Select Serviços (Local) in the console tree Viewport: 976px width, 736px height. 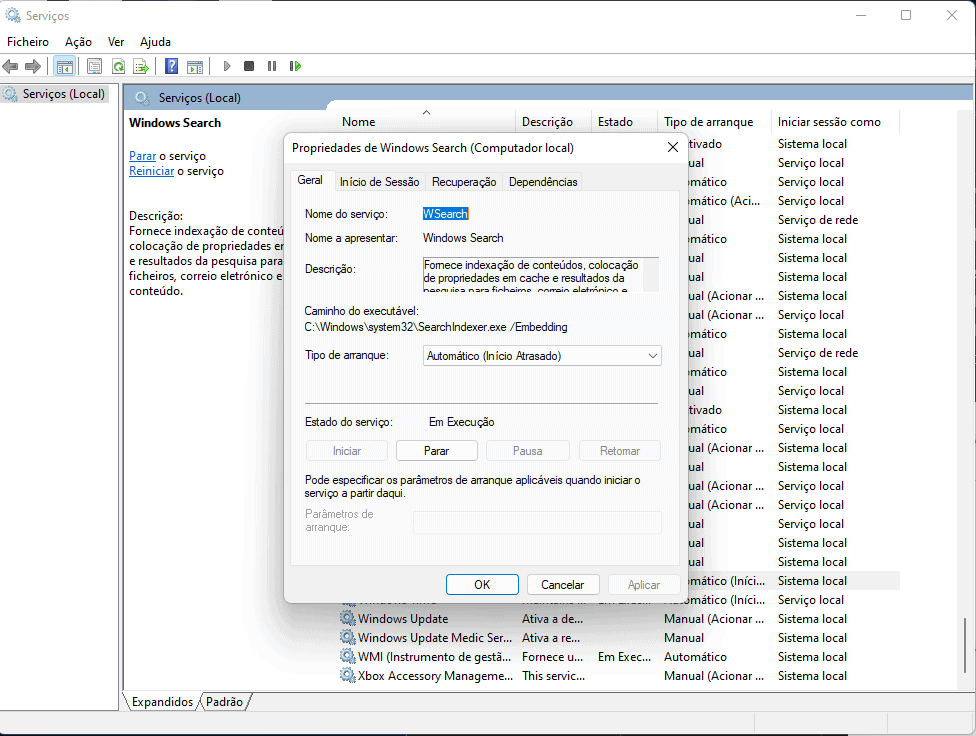(63, 94)
